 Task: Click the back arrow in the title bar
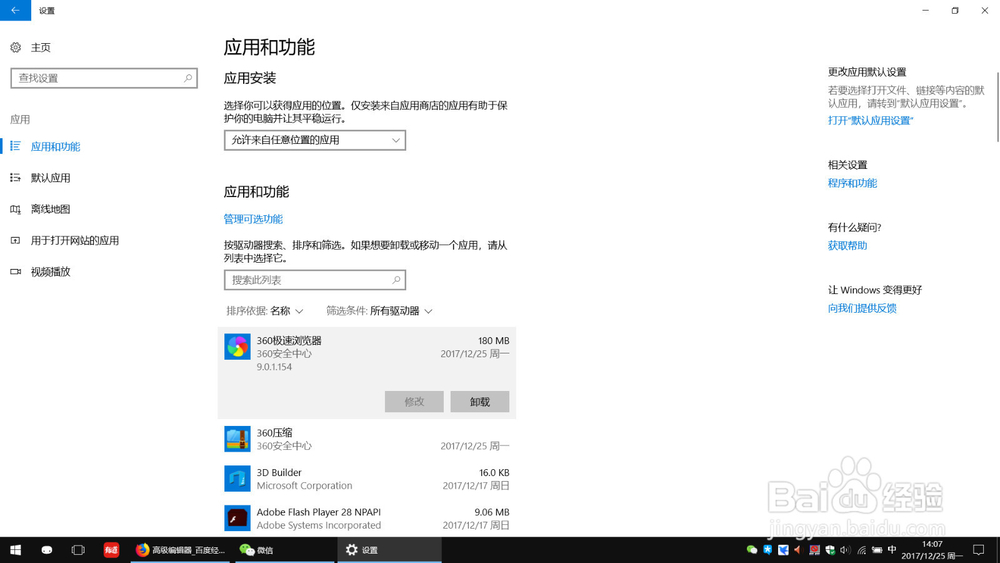[15, 10]
